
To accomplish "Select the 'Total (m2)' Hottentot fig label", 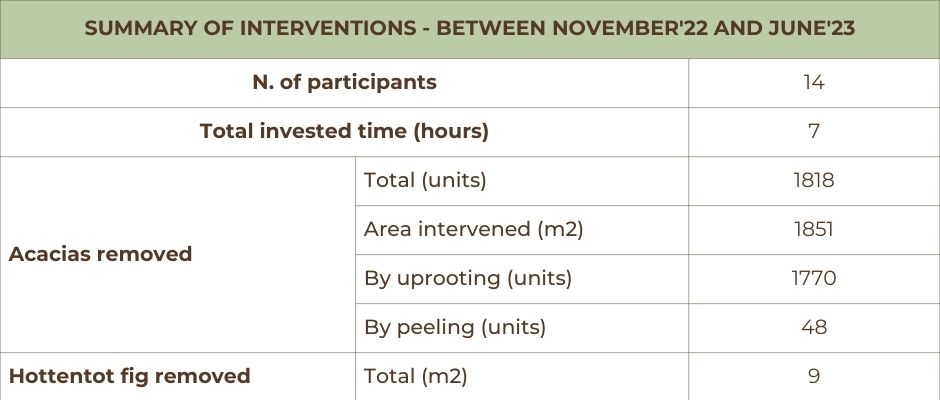I will [415, 376].
